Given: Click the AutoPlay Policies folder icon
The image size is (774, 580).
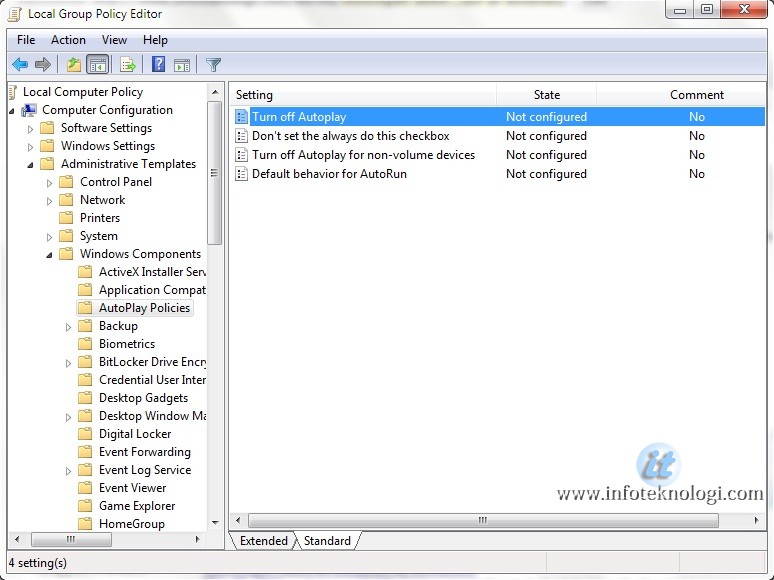Looking at the screenshot, I should tap(85, 308).
